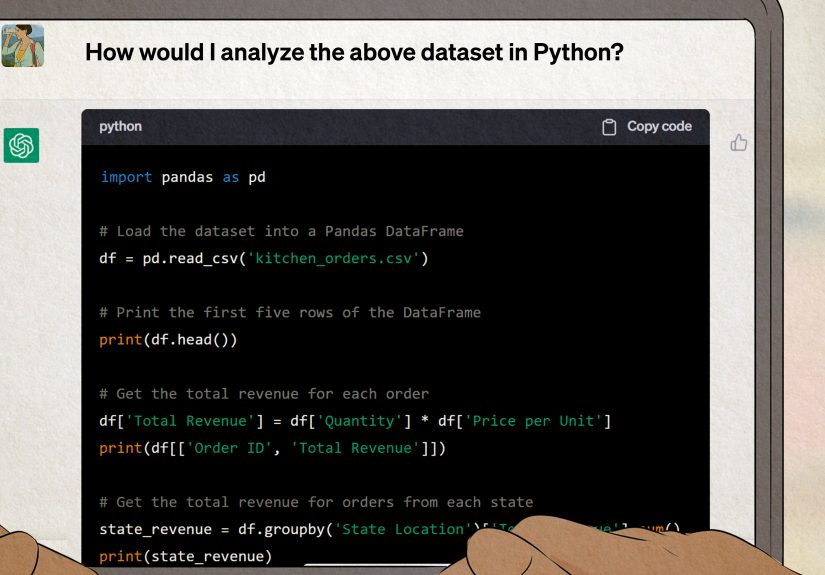Click the string 'kitchen_orders.csv'

(334, 258)
